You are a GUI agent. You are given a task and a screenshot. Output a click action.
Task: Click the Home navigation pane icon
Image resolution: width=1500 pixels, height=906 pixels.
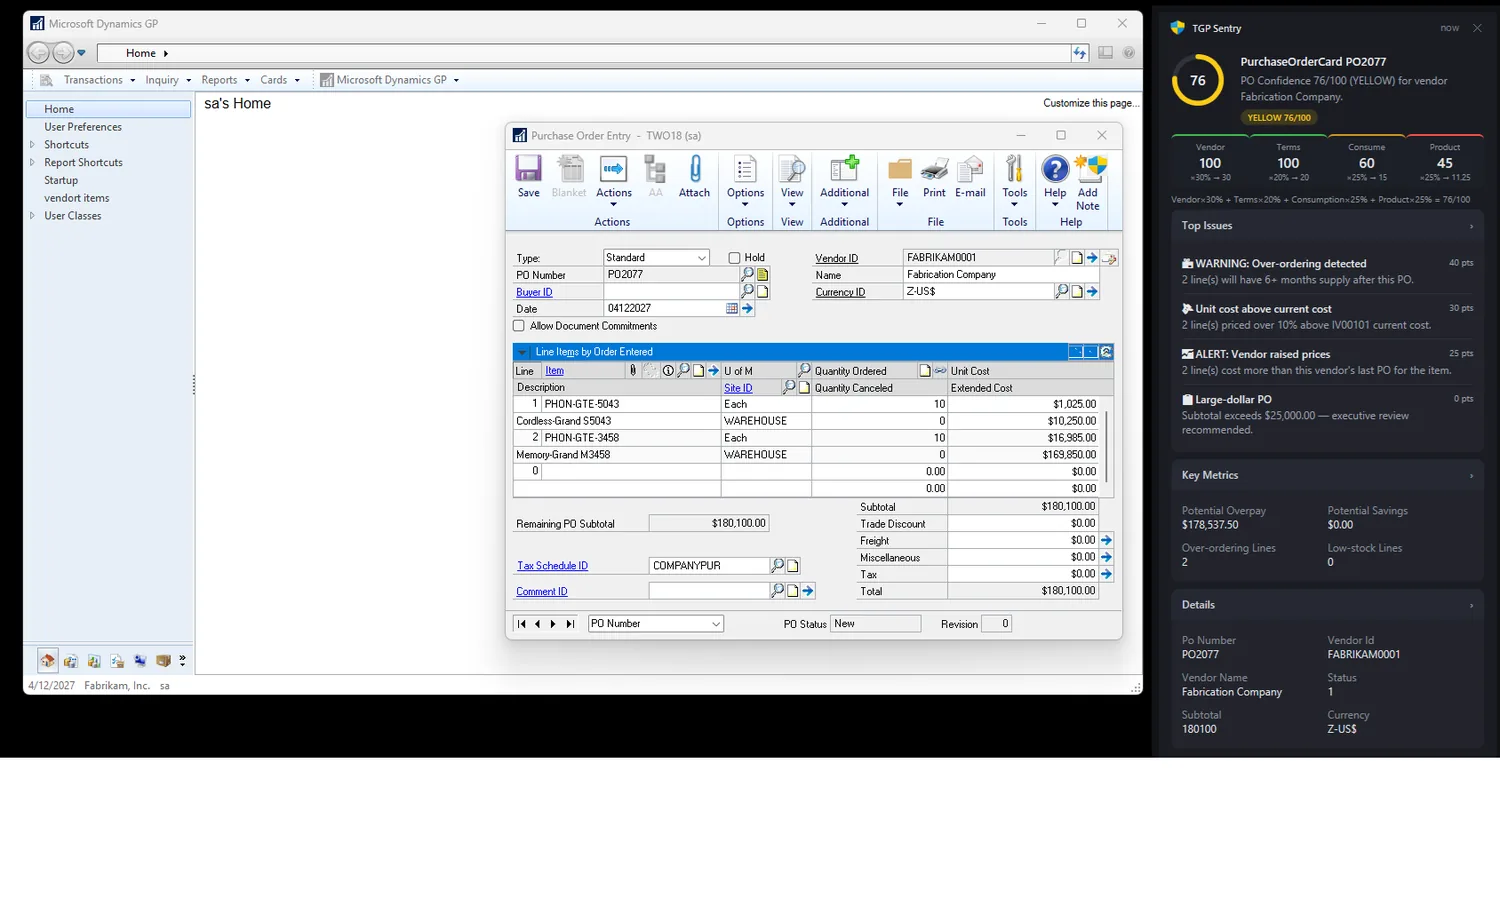point(48,661)
